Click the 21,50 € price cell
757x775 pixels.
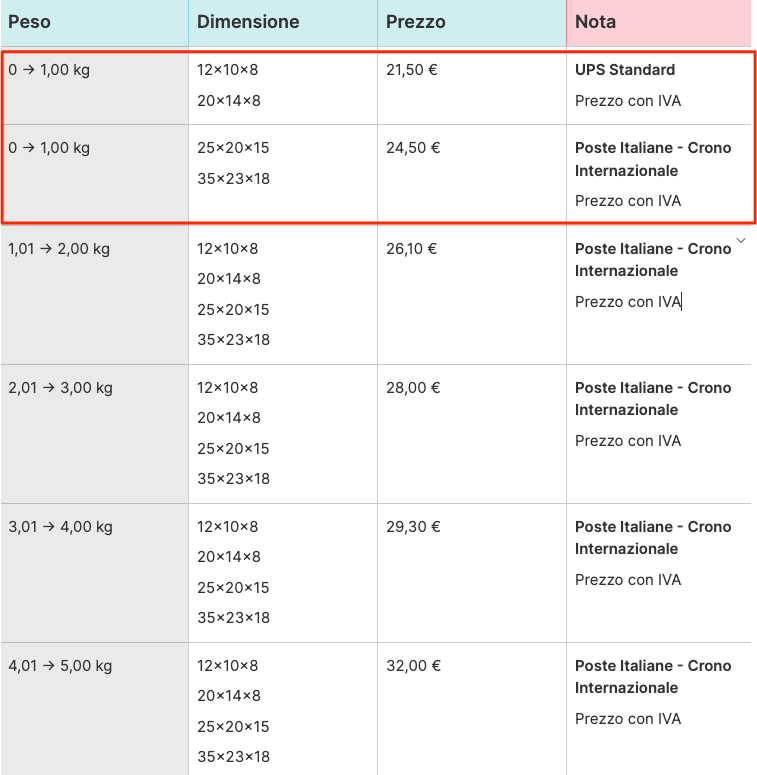(412, 70)
